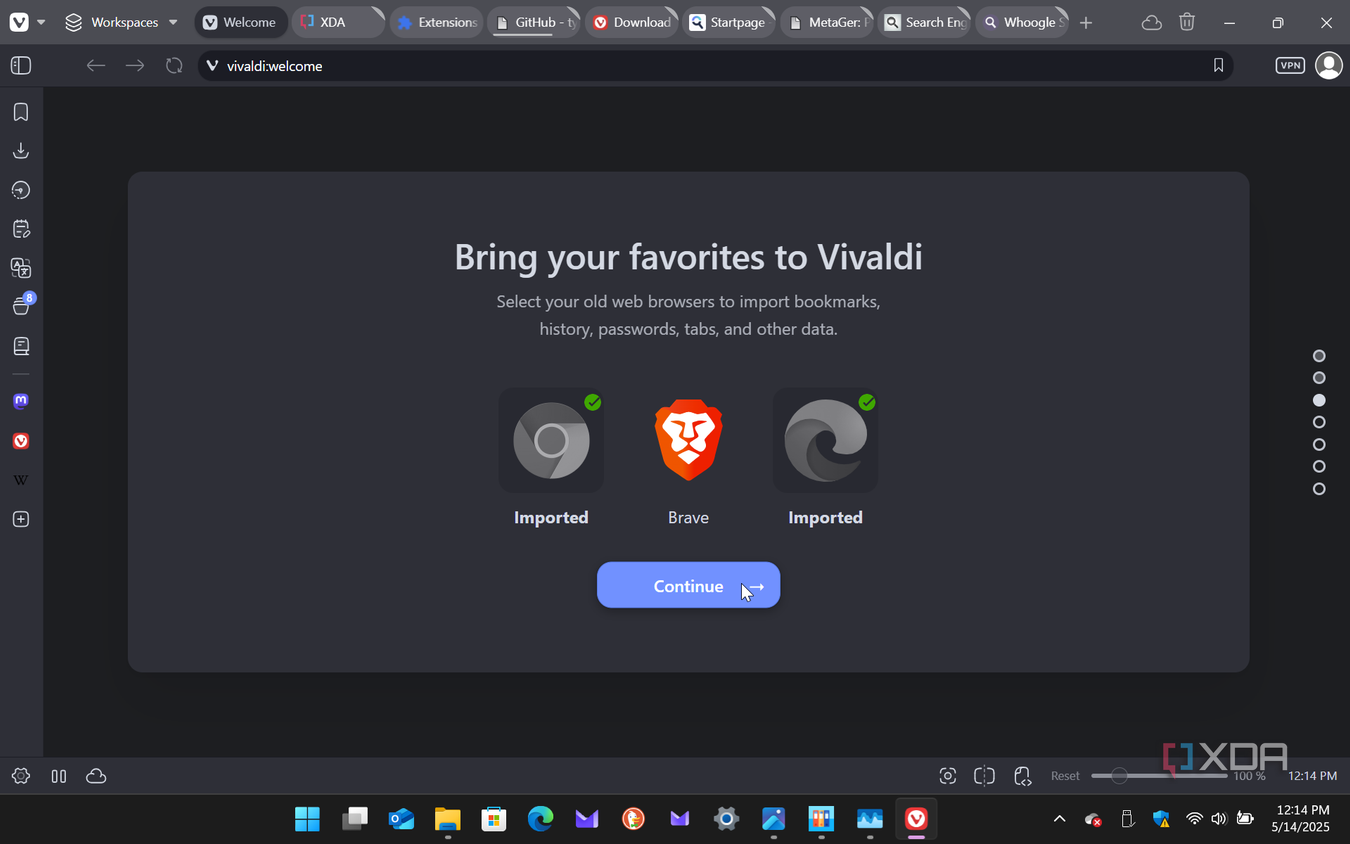1350x844 pixels.
Task: Jump to the last welcome step dot
Action: (x=1319, y=489)
